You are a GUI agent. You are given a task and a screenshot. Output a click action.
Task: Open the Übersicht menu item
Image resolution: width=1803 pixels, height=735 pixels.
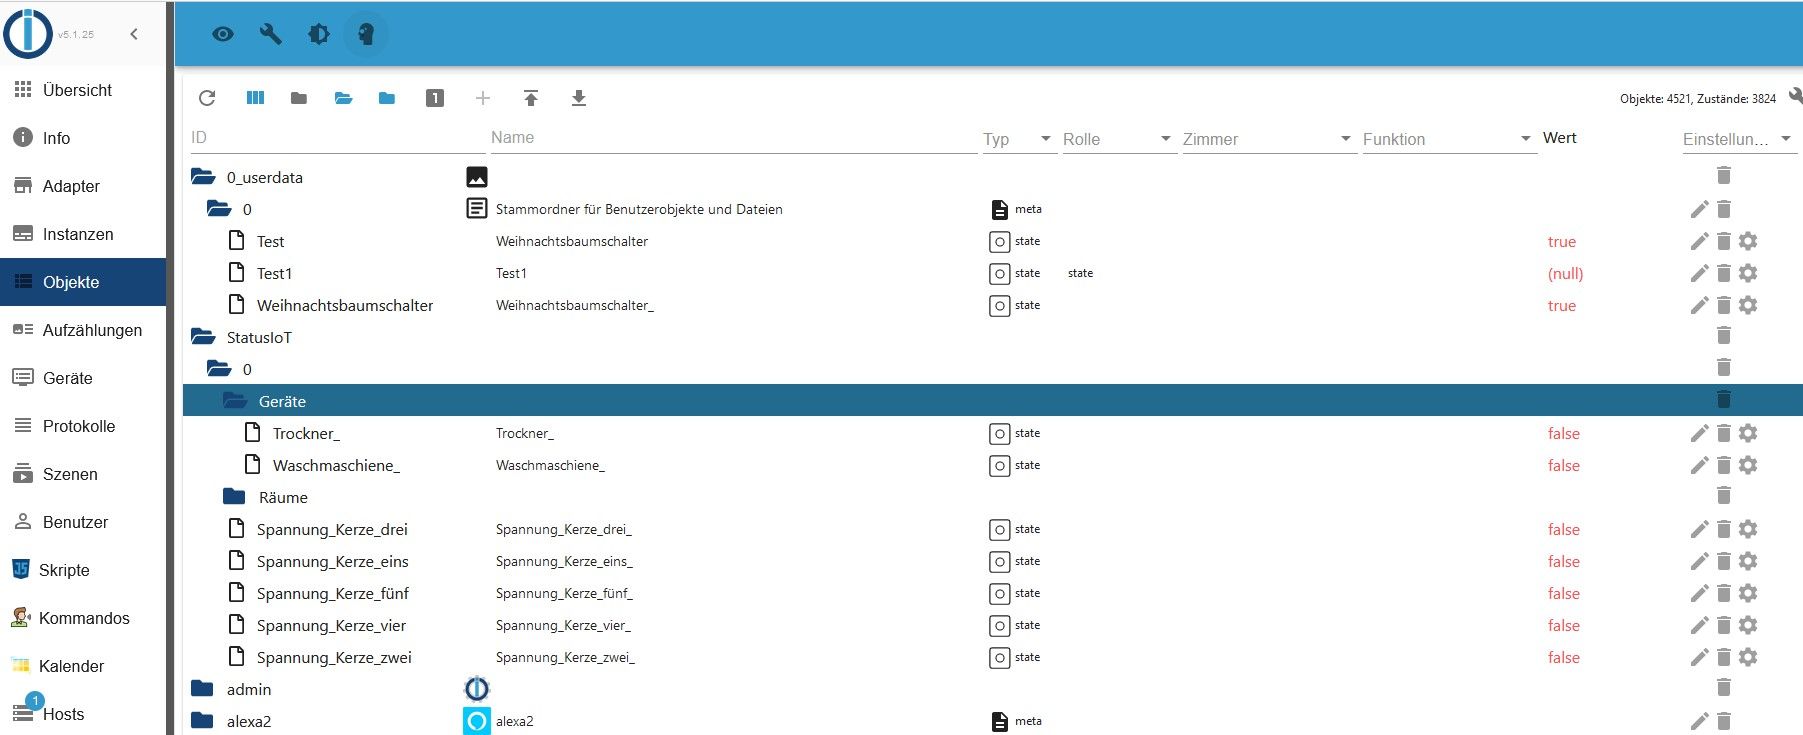(82, 90)
